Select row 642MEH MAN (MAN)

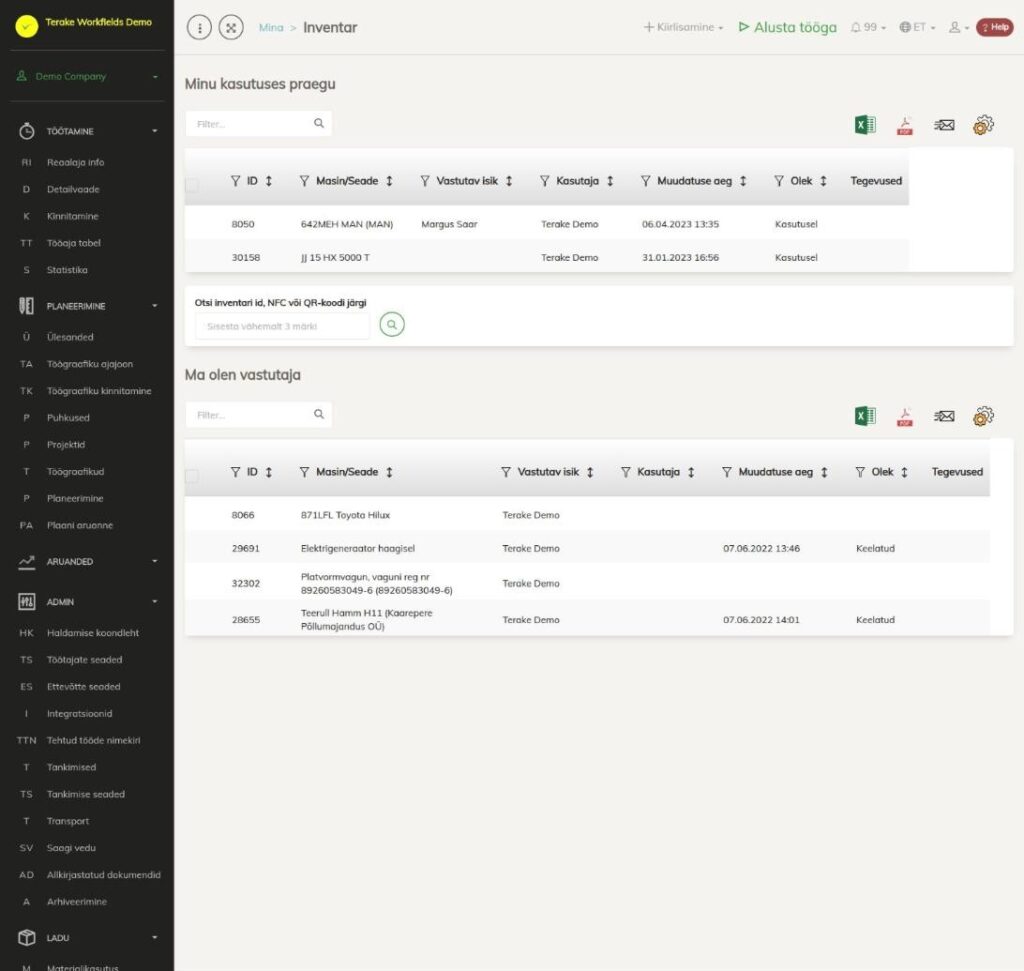pos(547,224)
